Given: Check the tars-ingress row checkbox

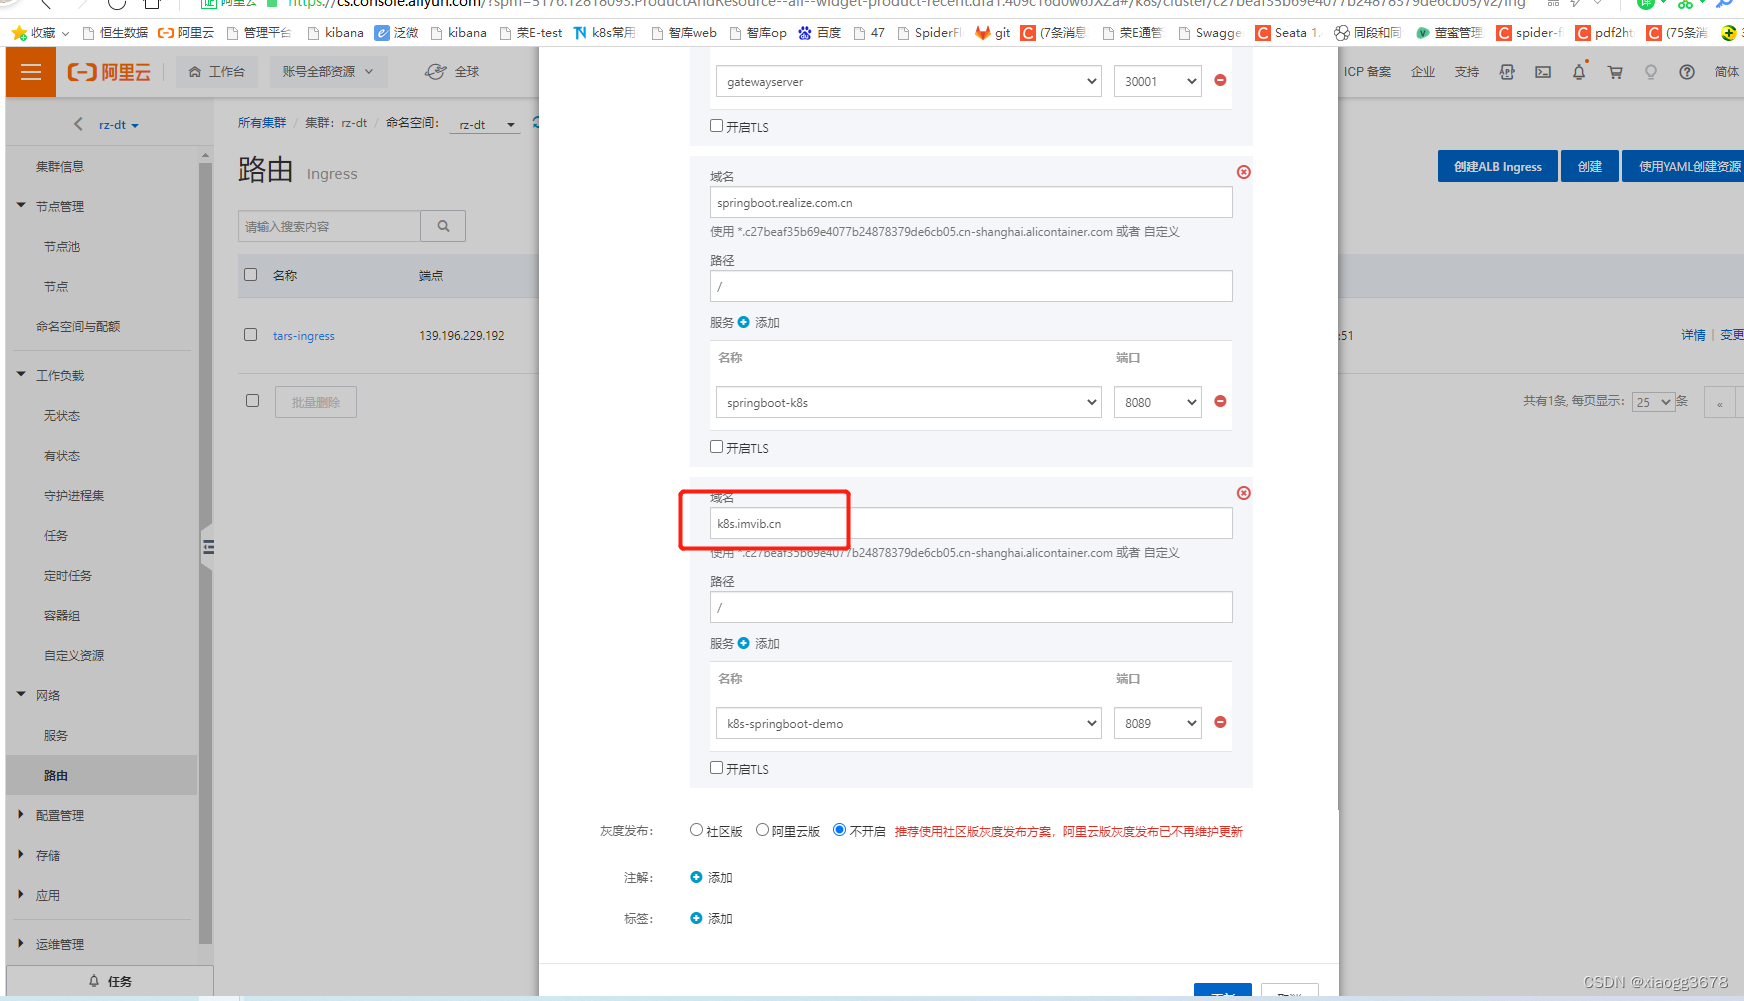Looking at the screenshot, I should (250, 334).
